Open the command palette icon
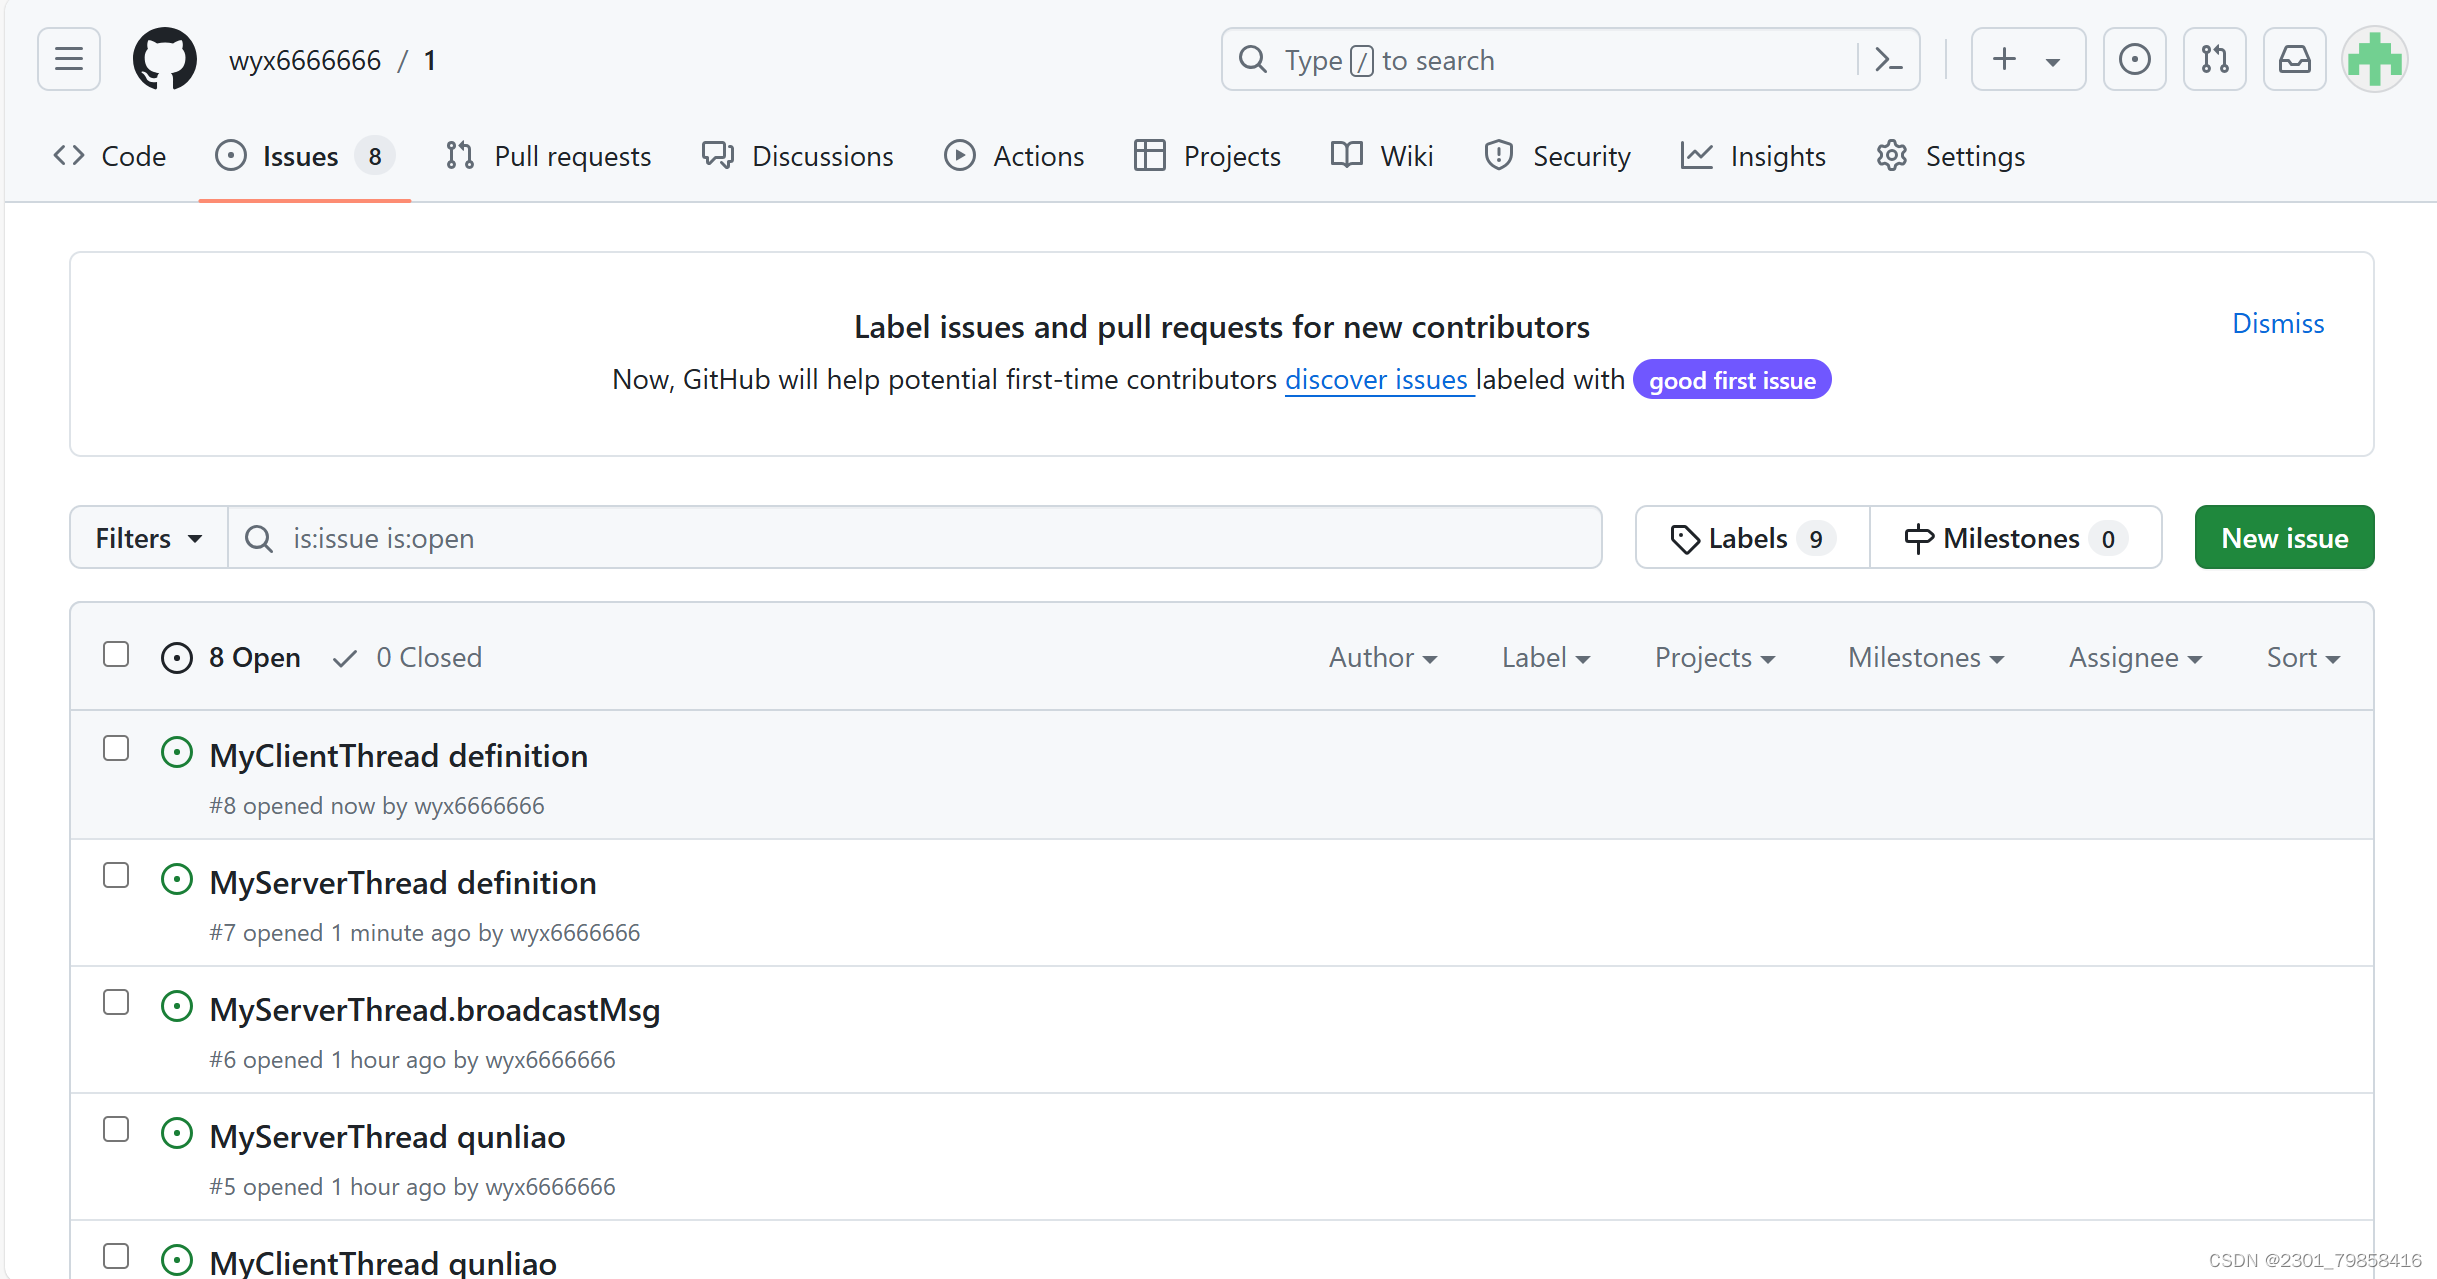Image resolution: width=2437 pixels, height=1279 pixels. [x=1888, y=60]
